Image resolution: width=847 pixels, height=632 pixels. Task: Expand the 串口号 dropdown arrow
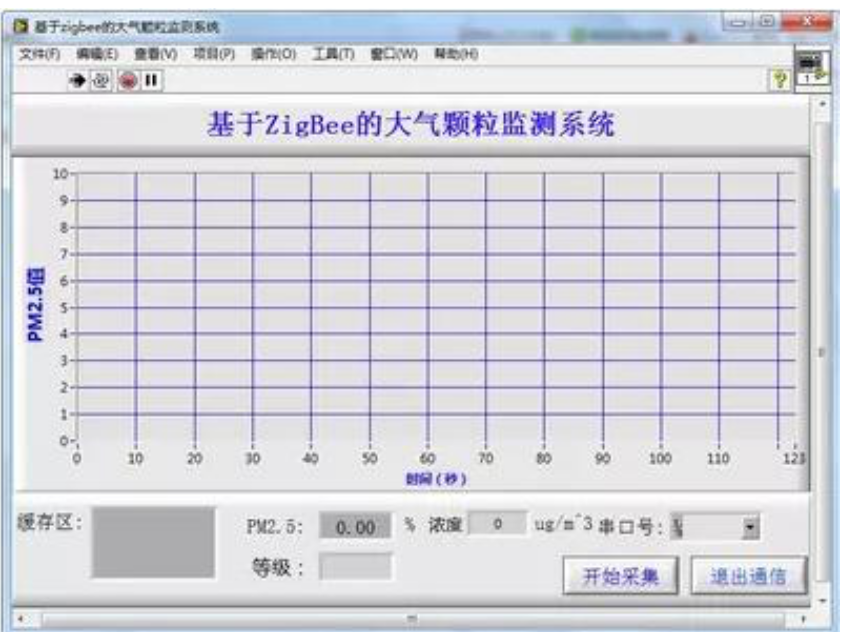750,527
